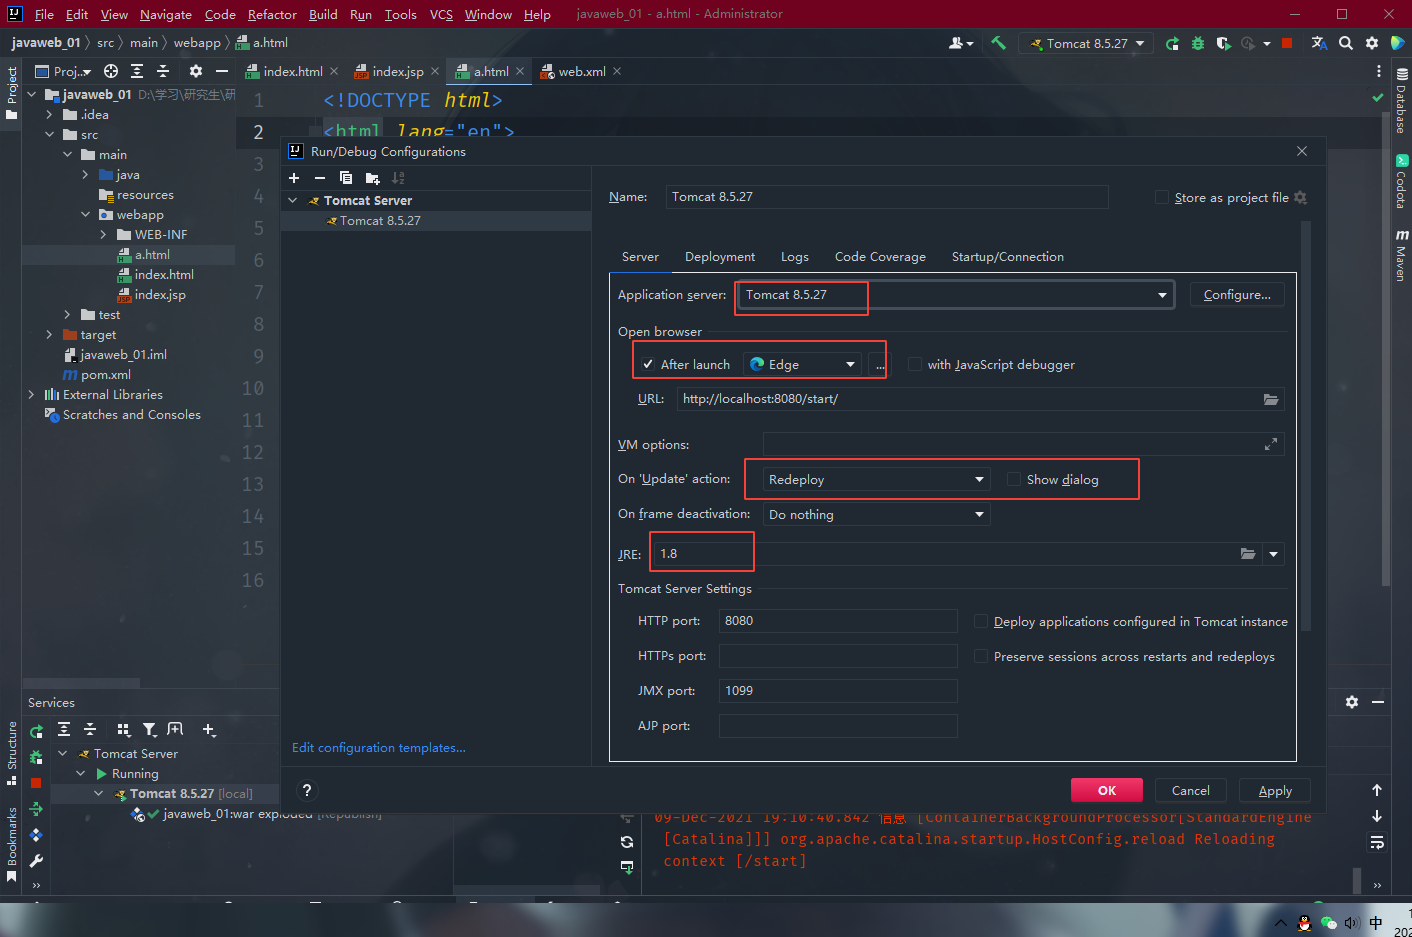Save configuration to folder icon in dialog
1412x937 pixels.
[372, 178]
